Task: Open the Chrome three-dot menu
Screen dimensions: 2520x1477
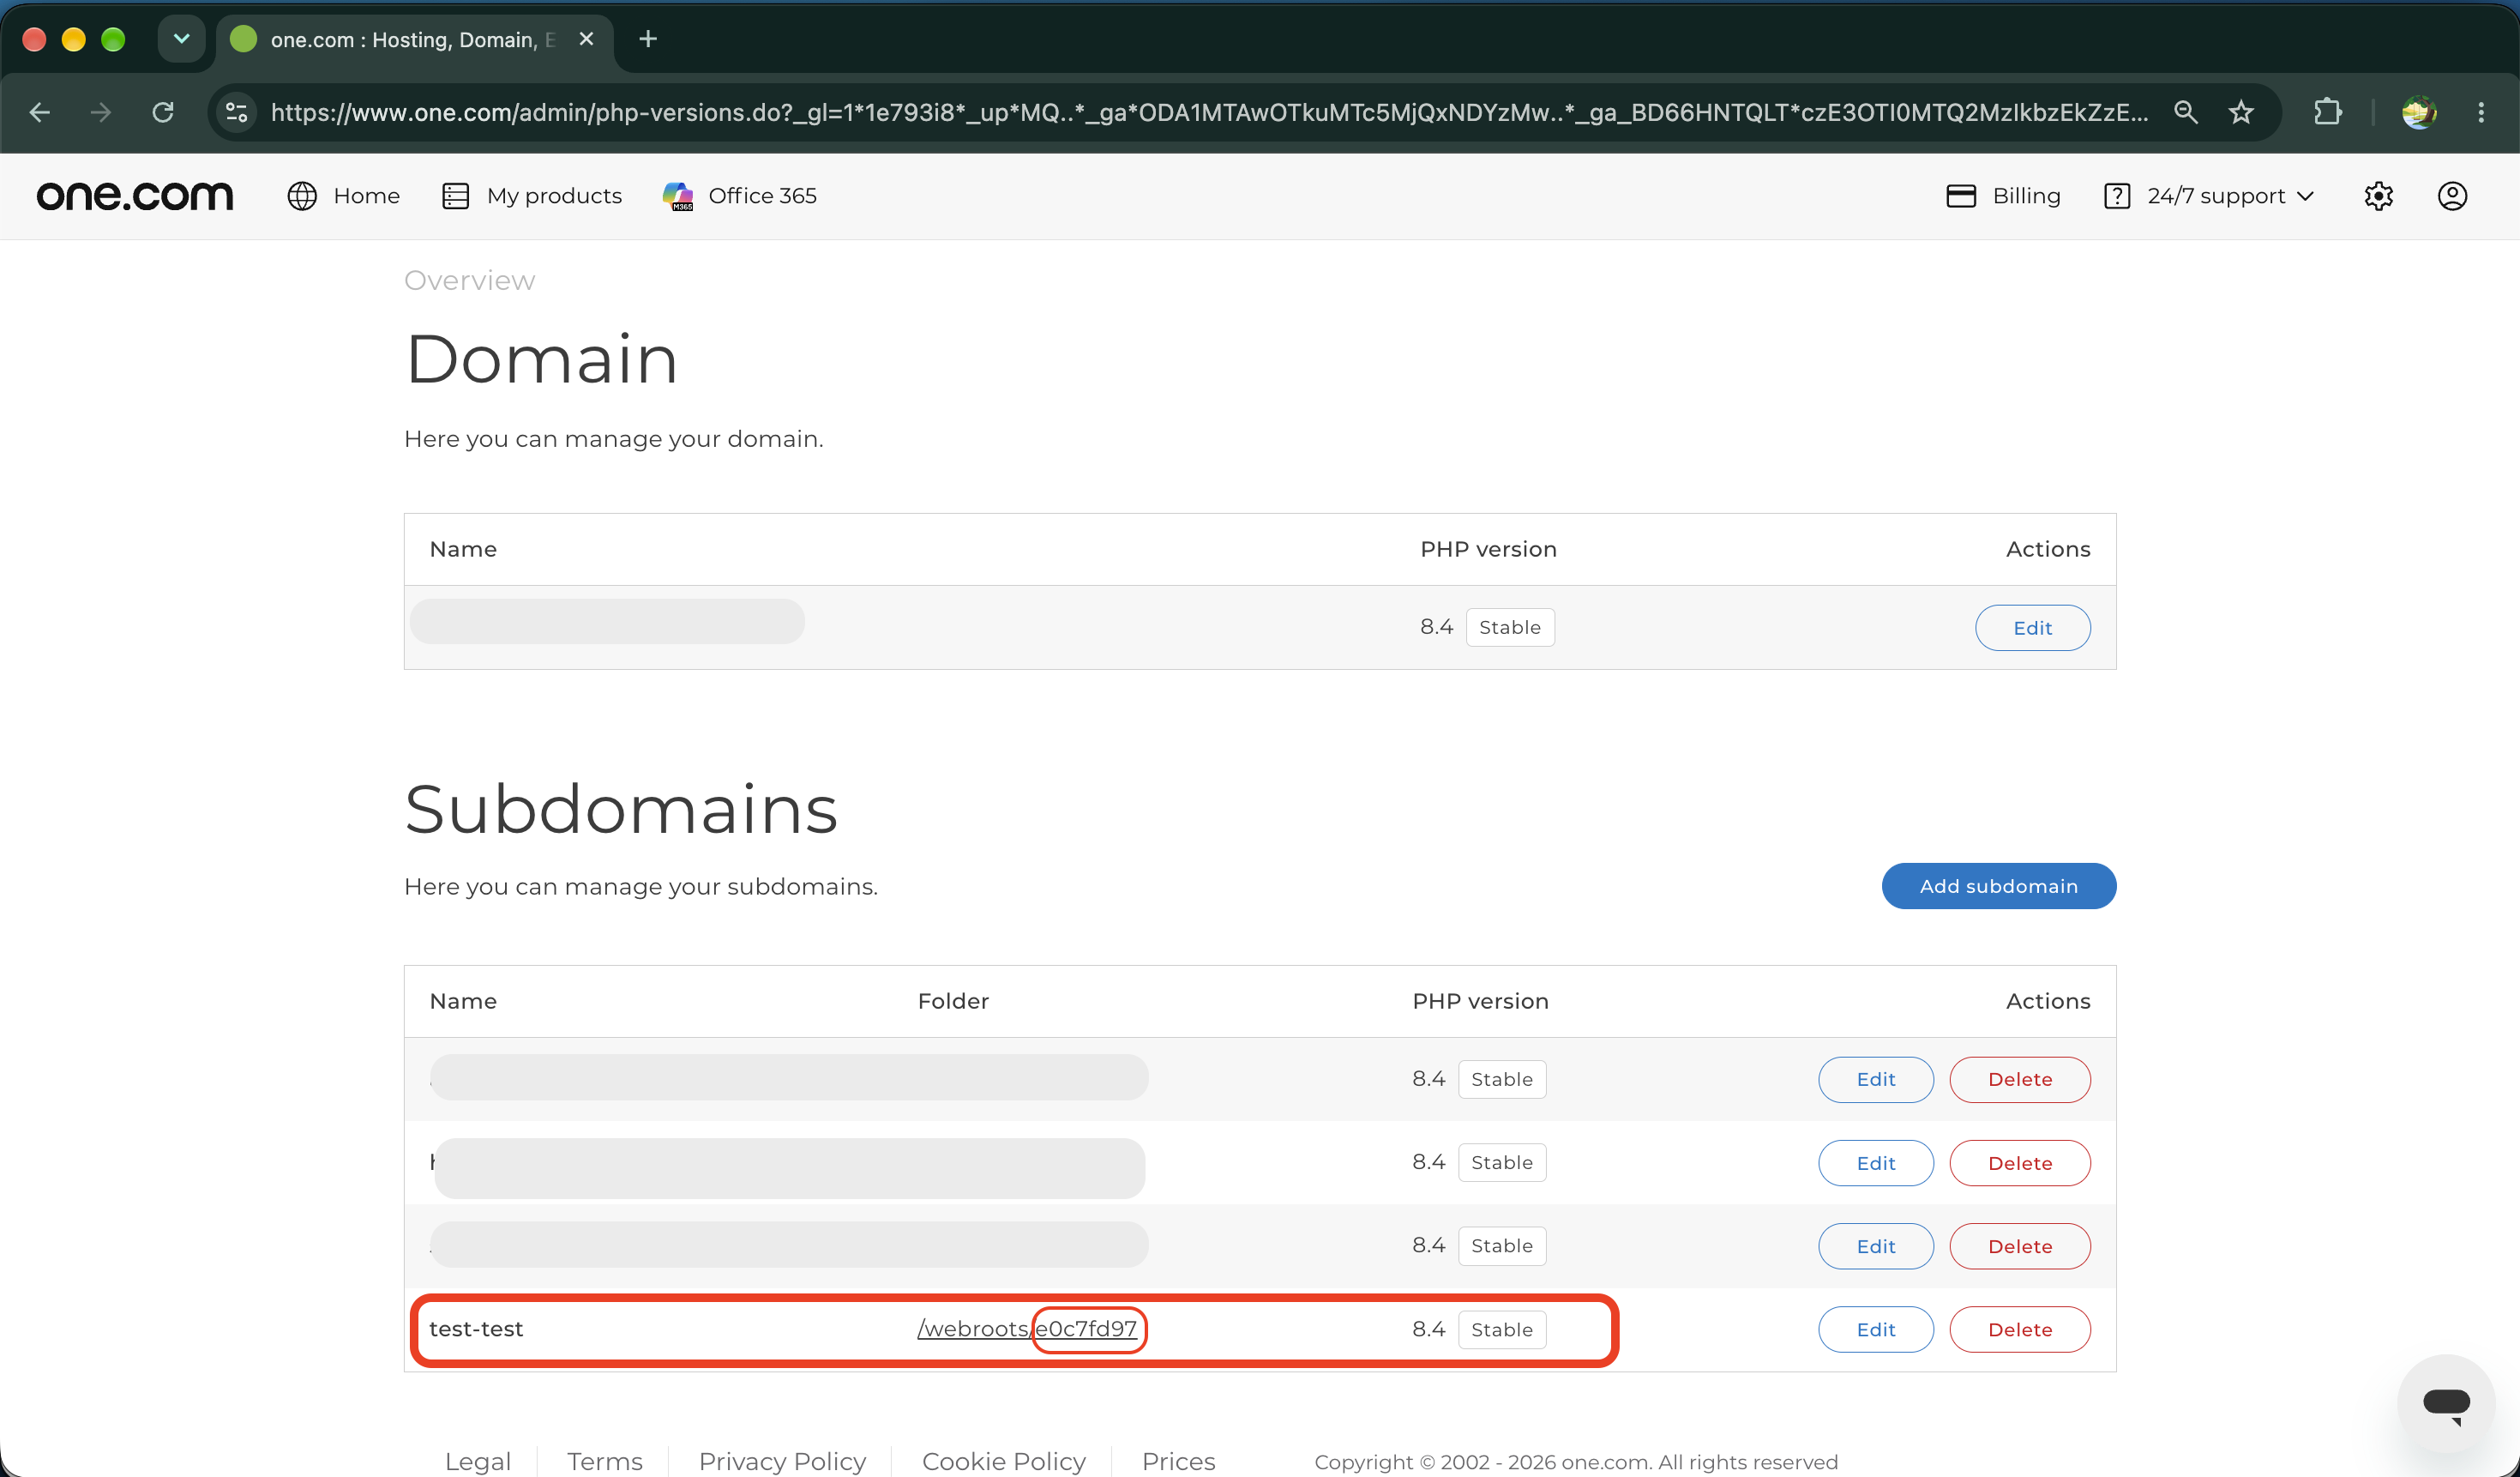Action: (x=2481, y=112)
